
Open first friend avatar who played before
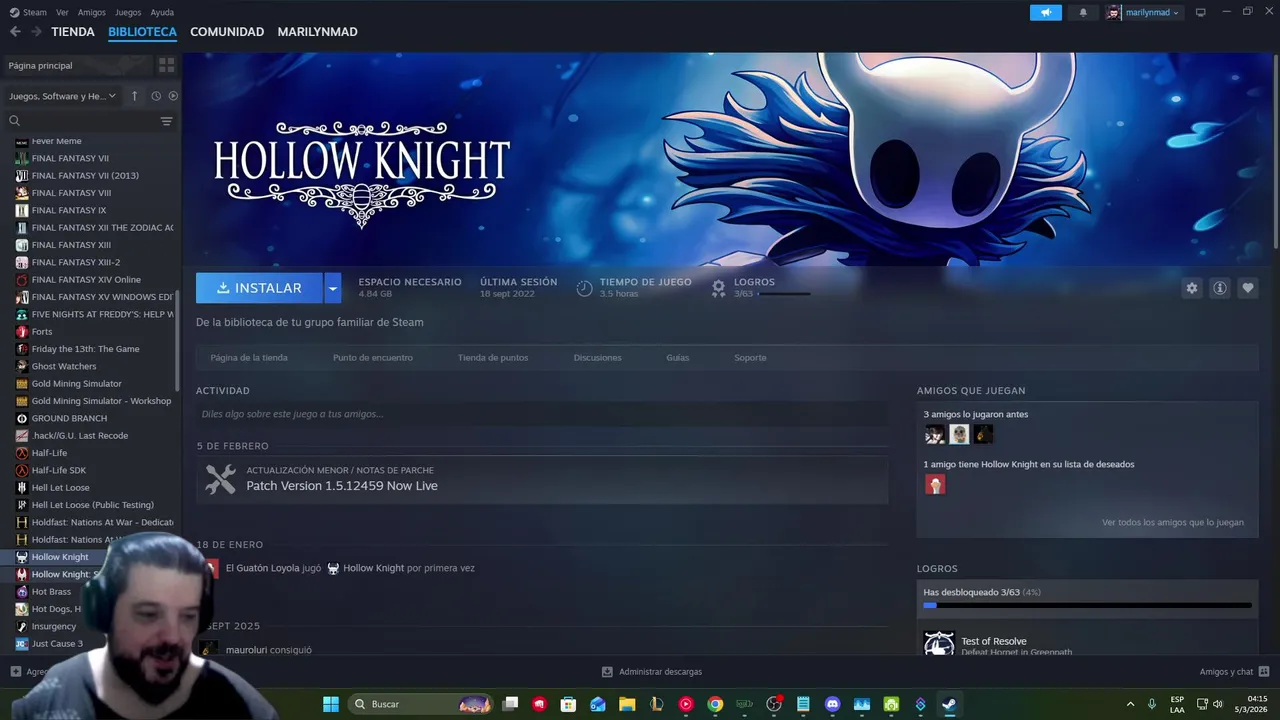(x=934, y=434)
